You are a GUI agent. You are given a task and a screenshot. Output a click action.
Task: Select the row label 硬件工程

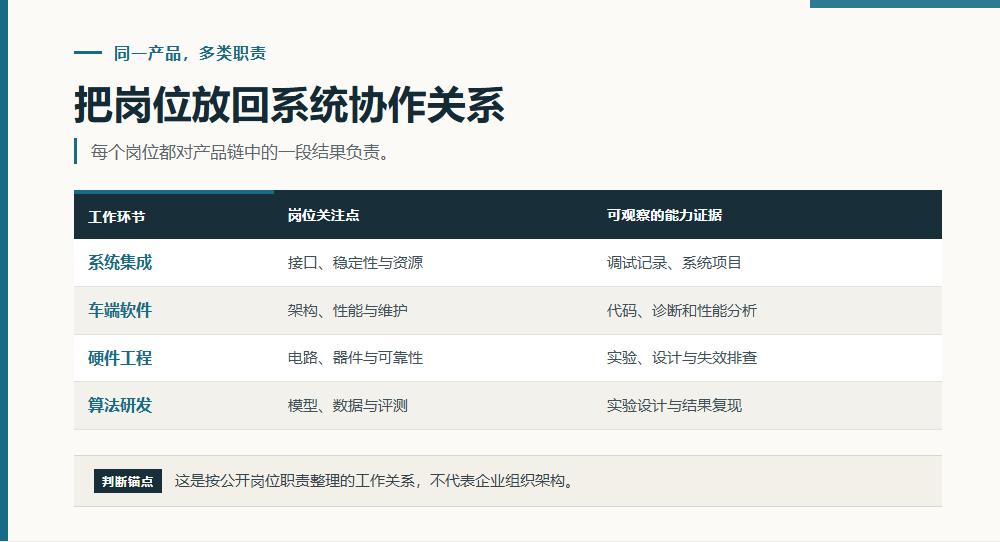pyautogui.click(x=120, y=358)
